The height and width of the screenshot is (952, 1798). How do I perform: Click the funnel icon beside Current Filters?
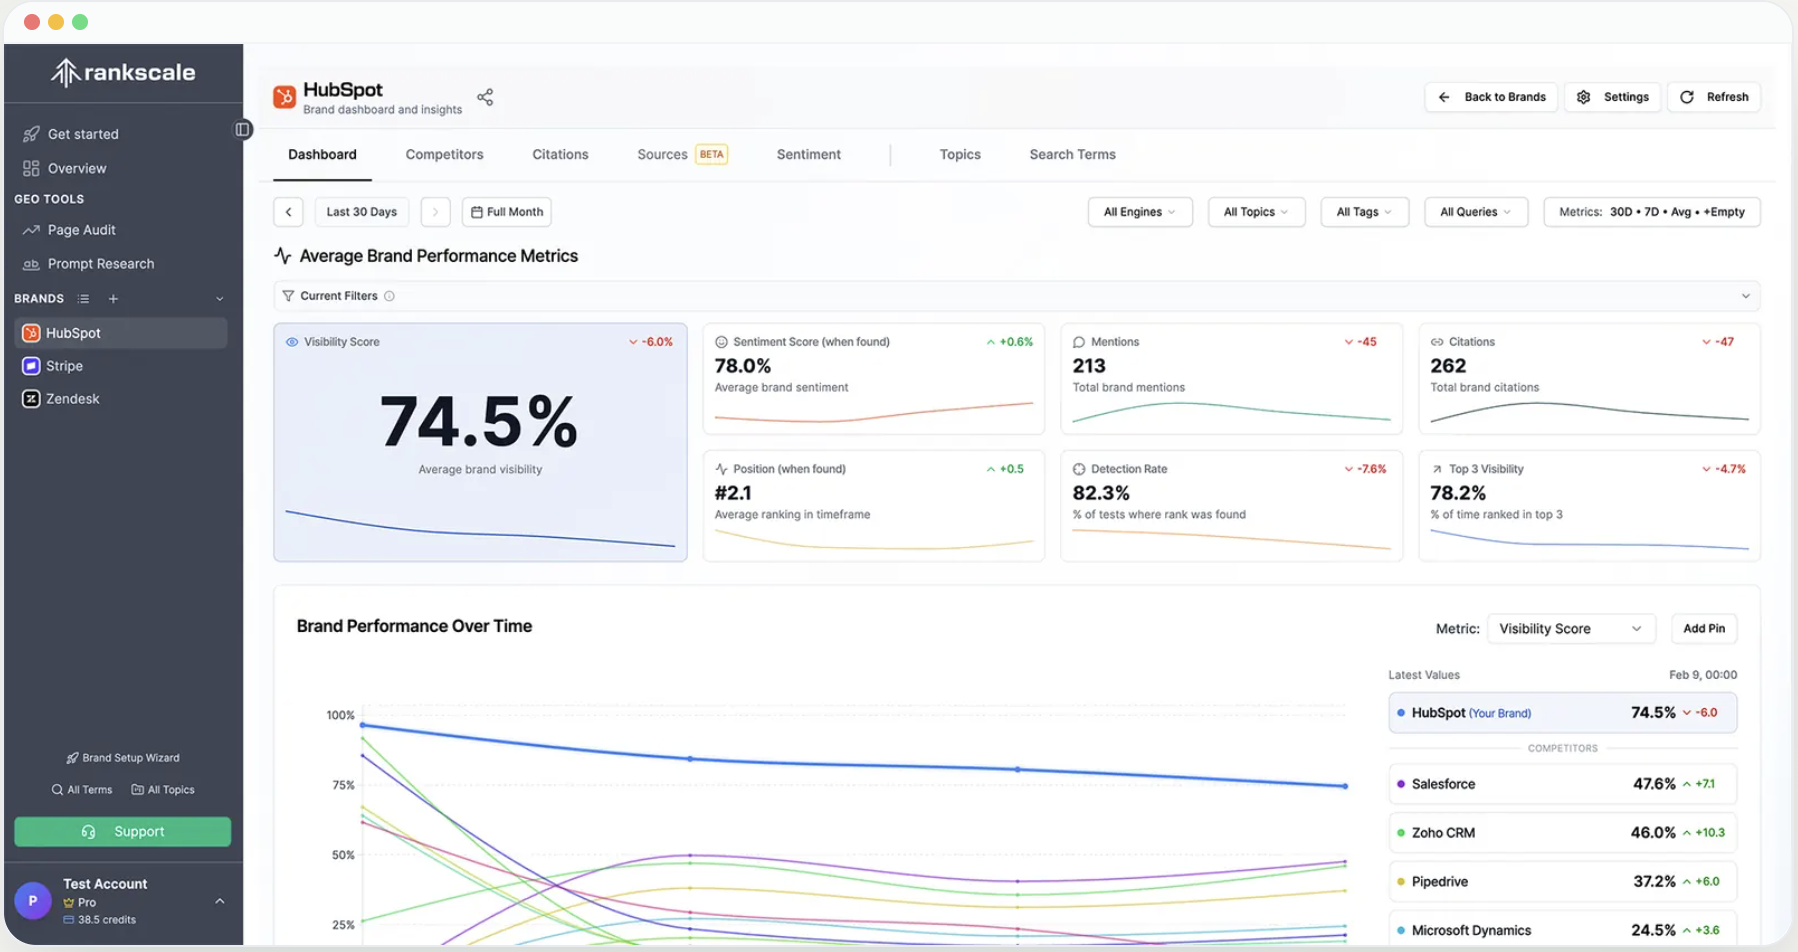(x=288, y=296)
